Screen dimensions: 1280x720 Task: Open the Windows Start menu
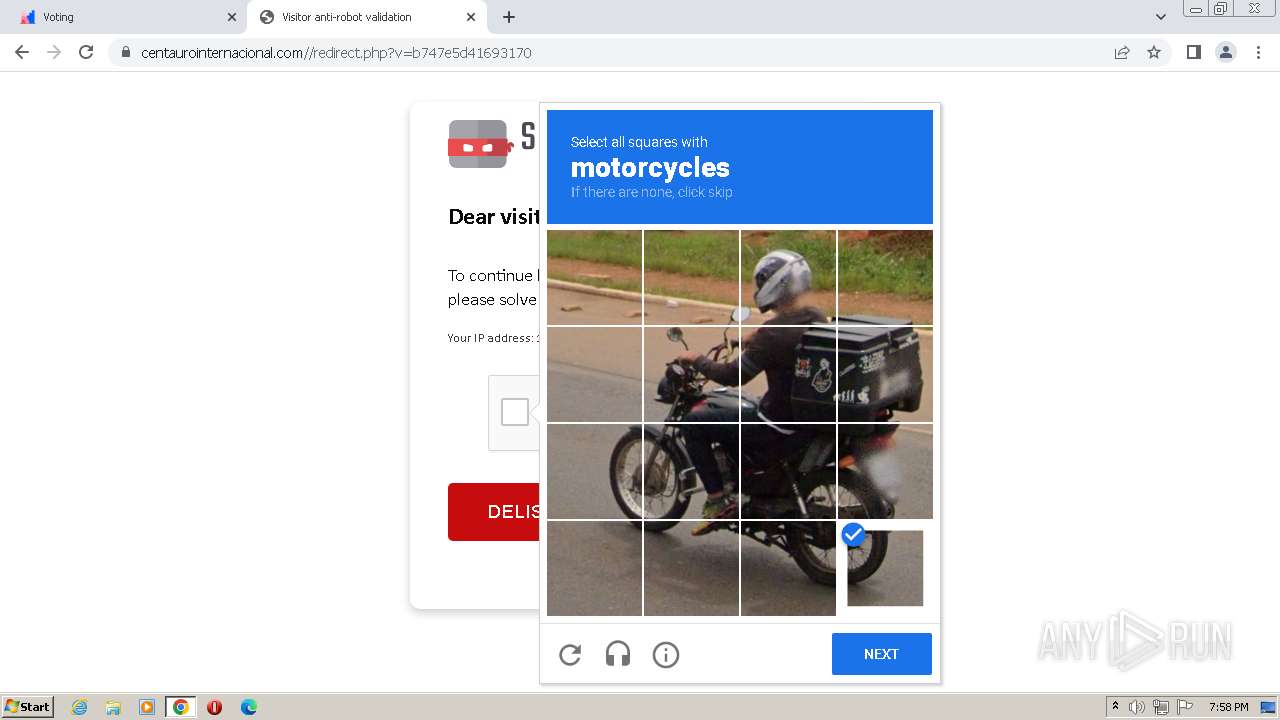tap(27, 706)
